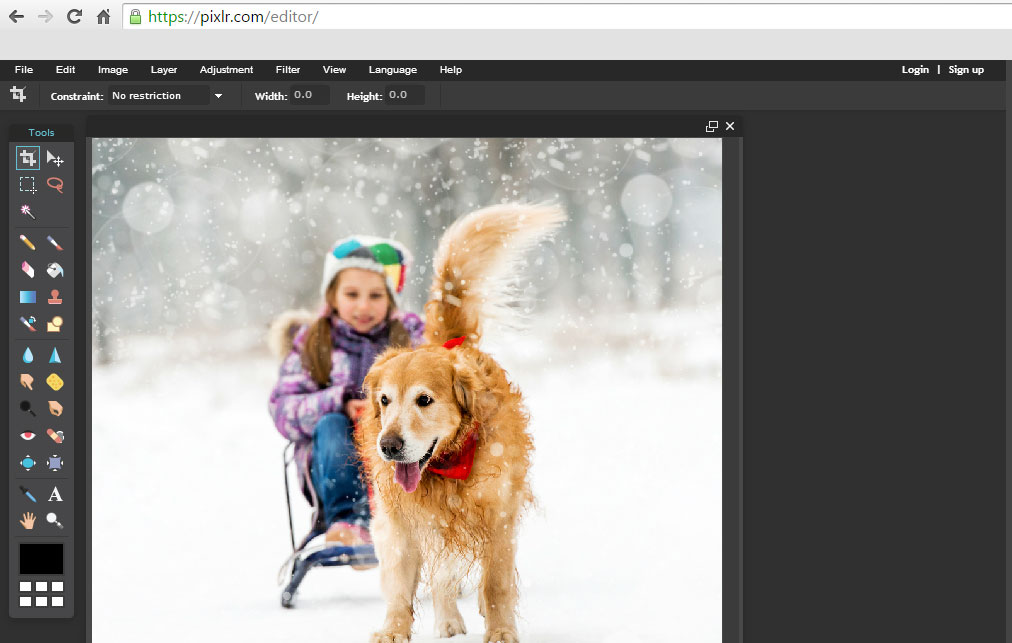Select the Crop tool in Tools panel

tap(28, 158)
